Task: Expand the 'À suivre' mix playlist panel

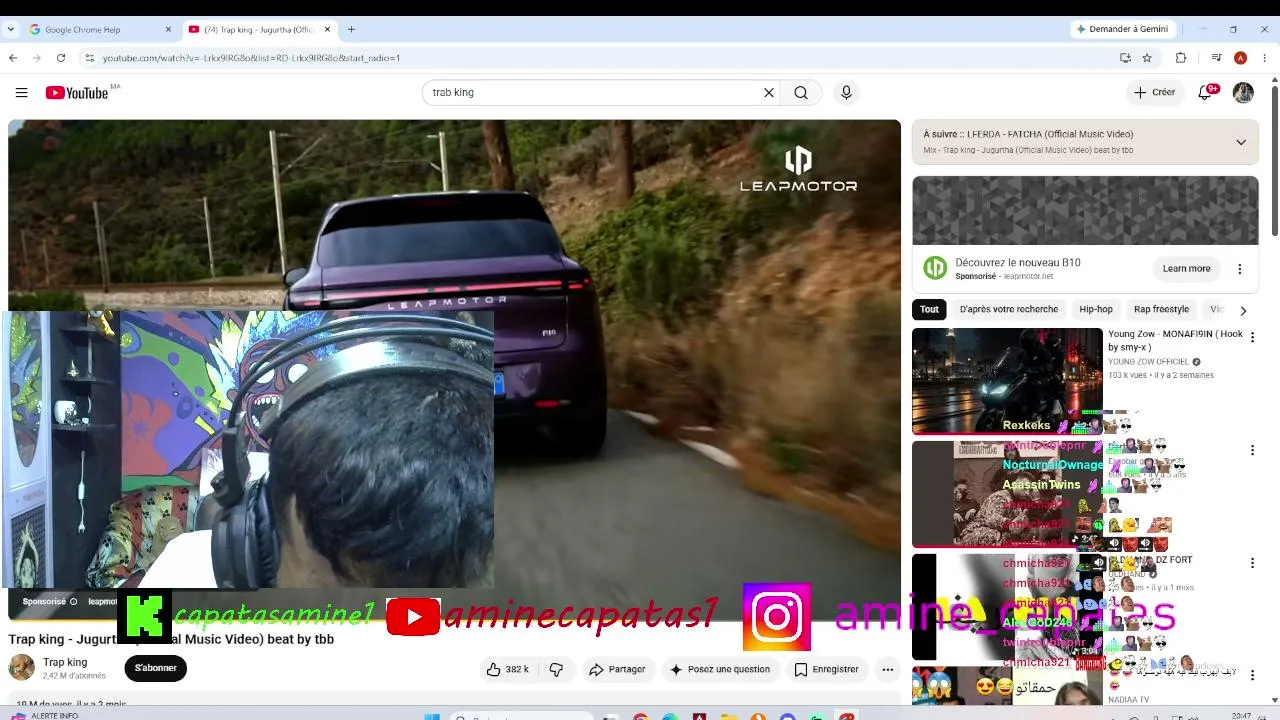Action: pyautogui.click(x=1241, y=142)
